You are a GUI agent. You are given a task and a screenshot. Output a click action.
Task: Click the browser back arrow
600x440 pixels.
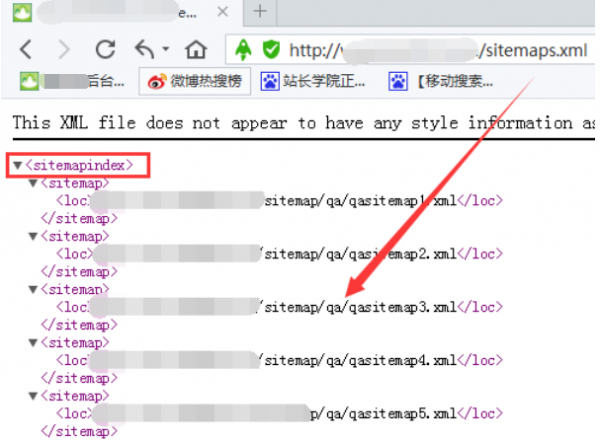click(x=27, y=49)
